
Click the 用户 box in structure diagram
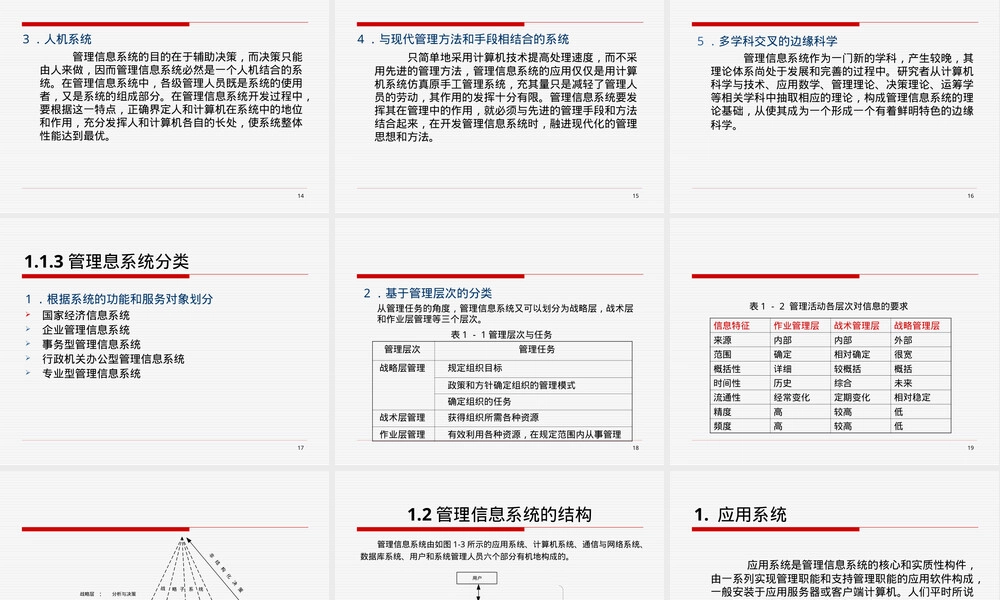pyautogui.click(x=477, y=578)
